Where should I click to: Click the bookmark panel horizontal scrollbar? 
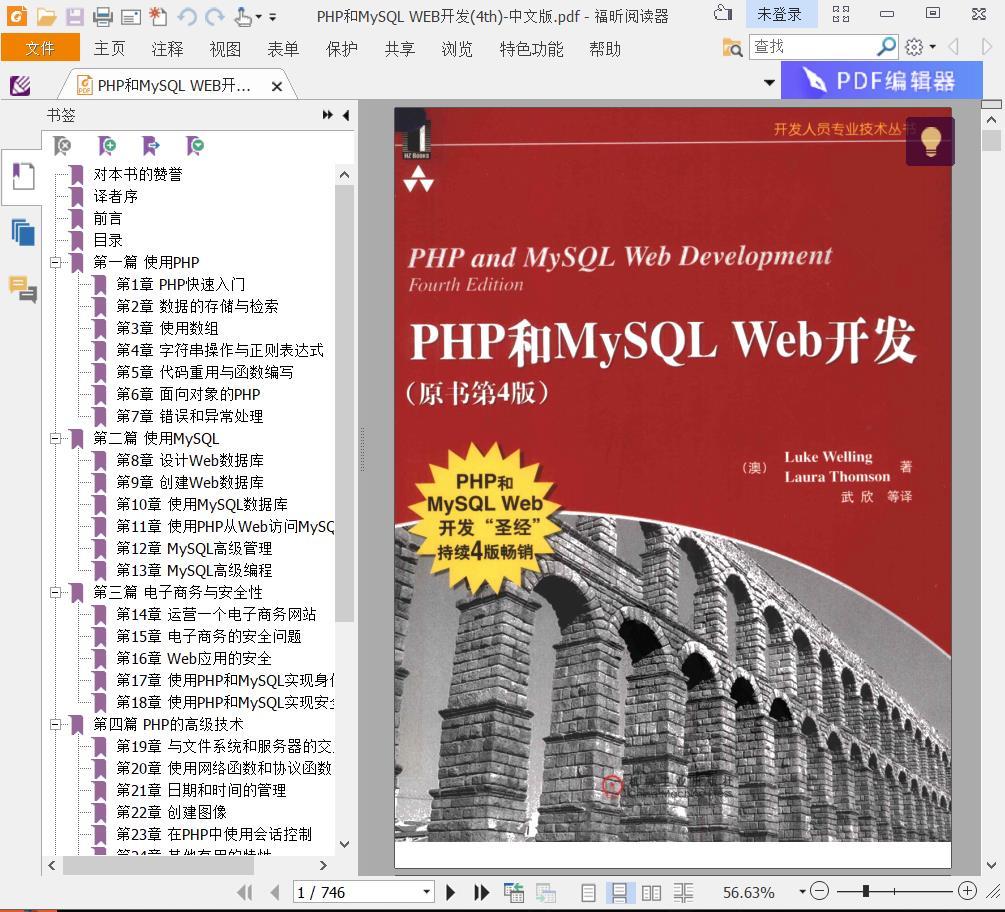click(158, 865)
